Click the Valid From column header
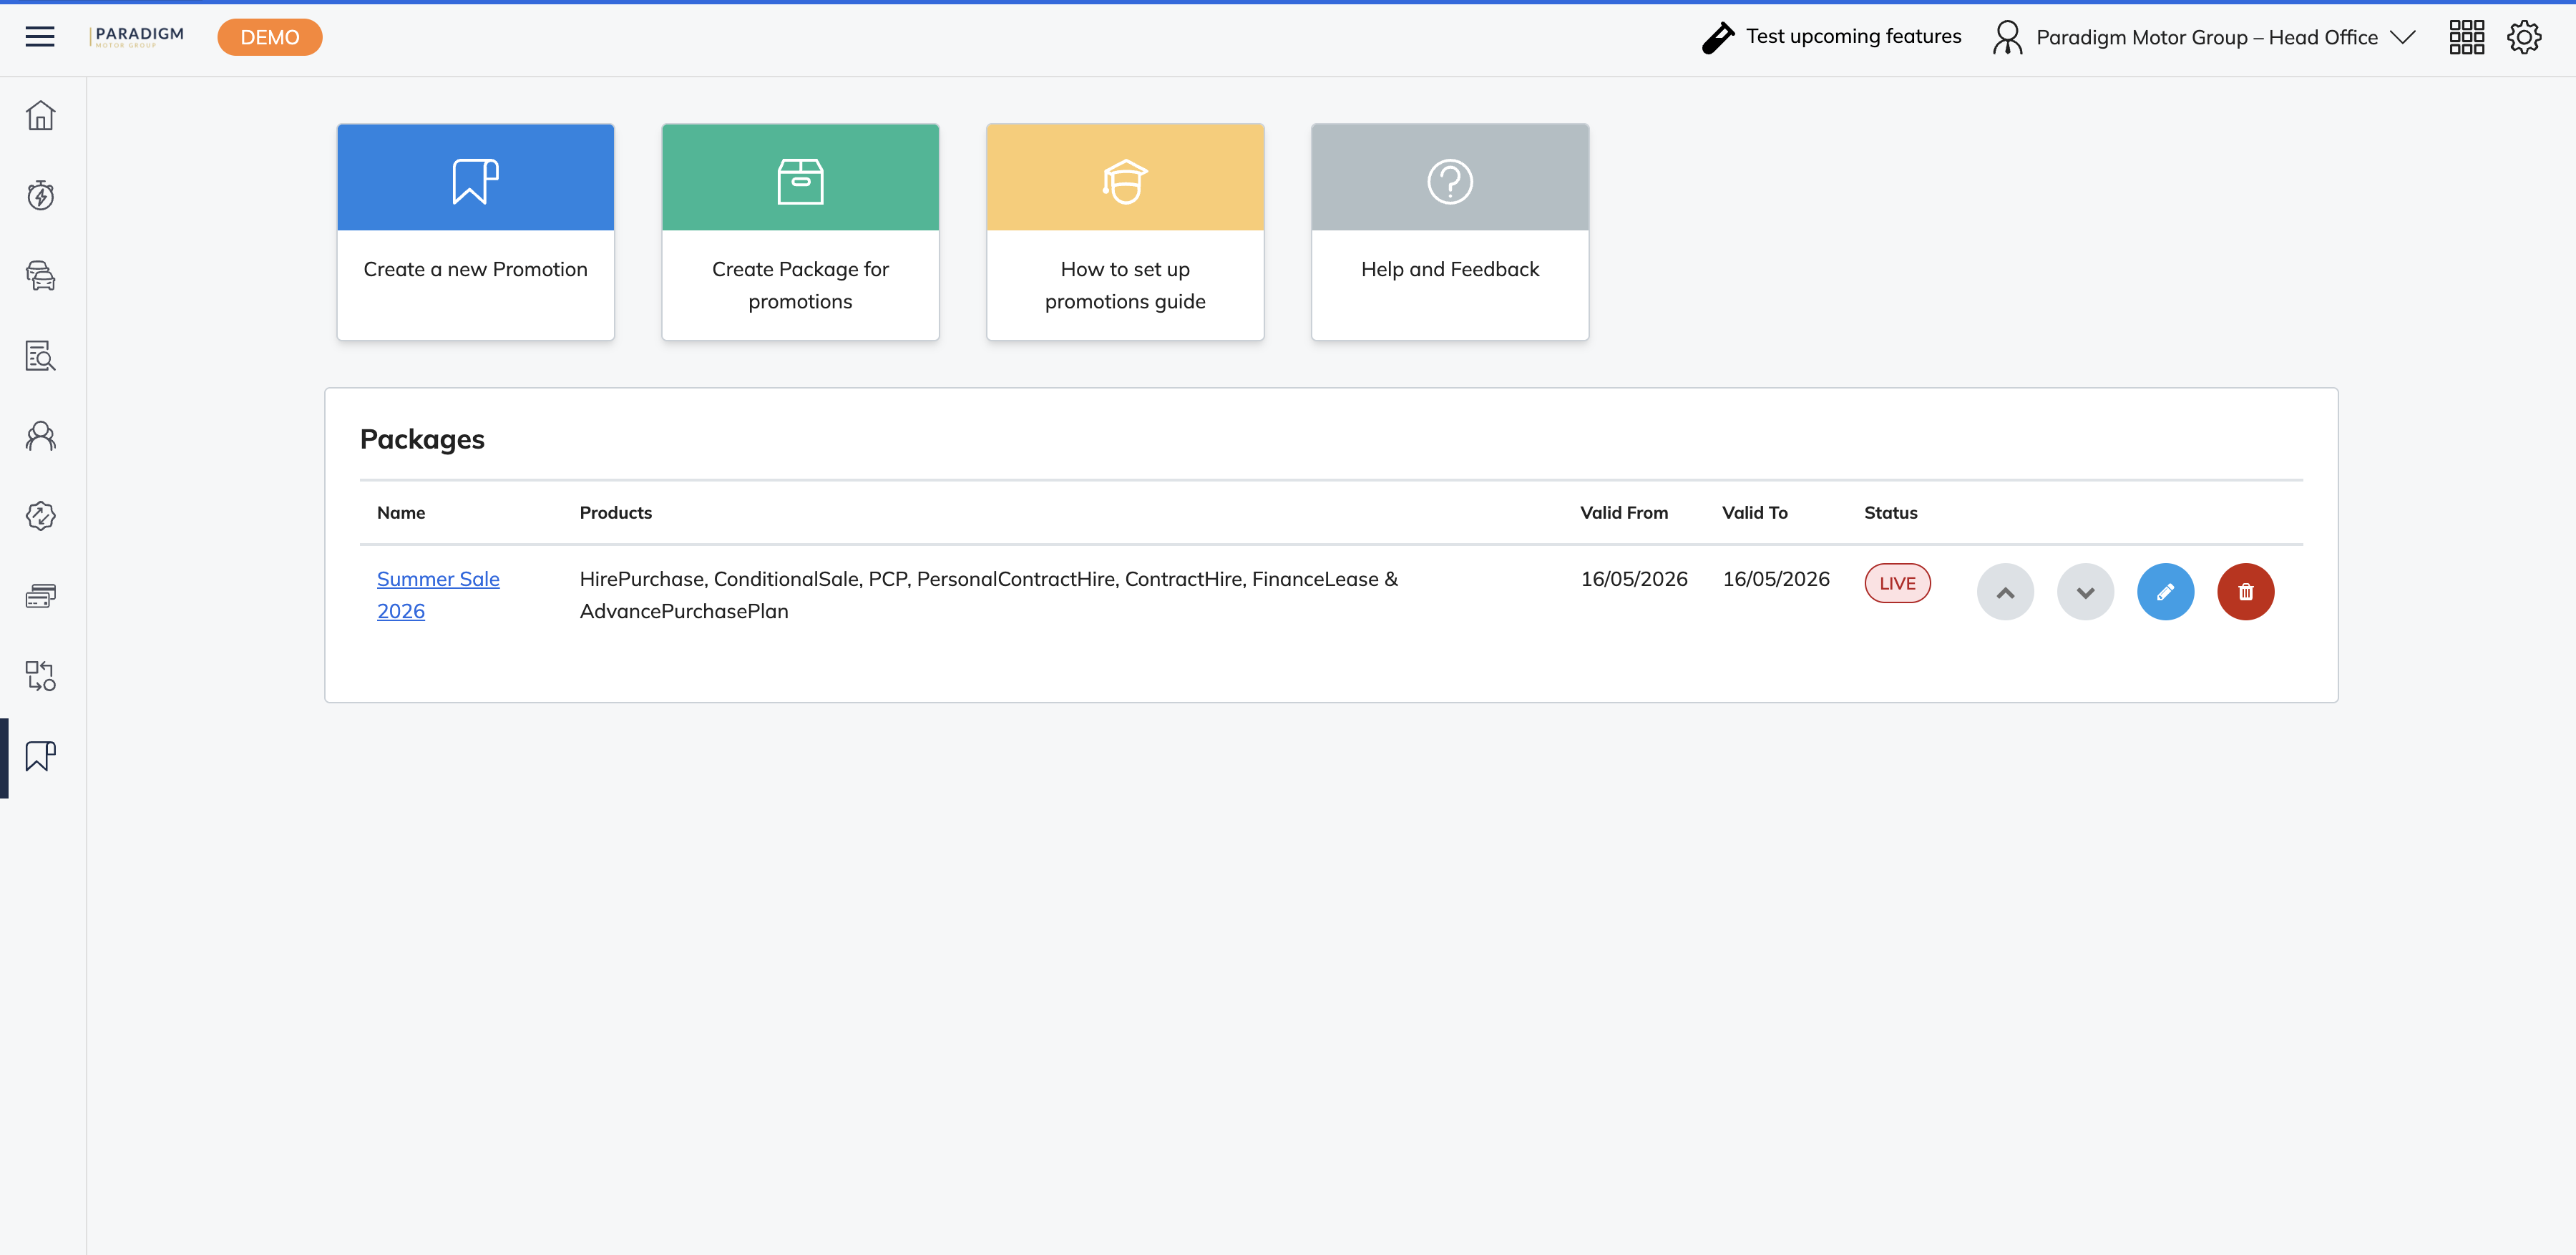Screen dimensions: 2576x1255 tap(1624, 513)
